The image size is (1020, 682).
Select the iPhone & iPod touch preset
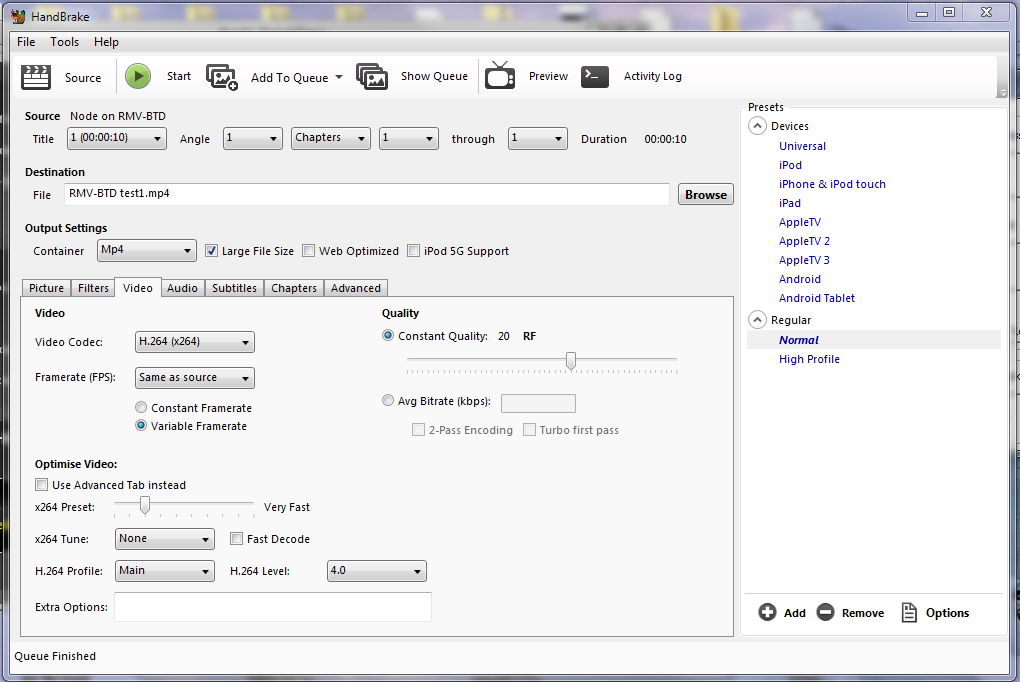pyautogui.click(x=832, y=184)
